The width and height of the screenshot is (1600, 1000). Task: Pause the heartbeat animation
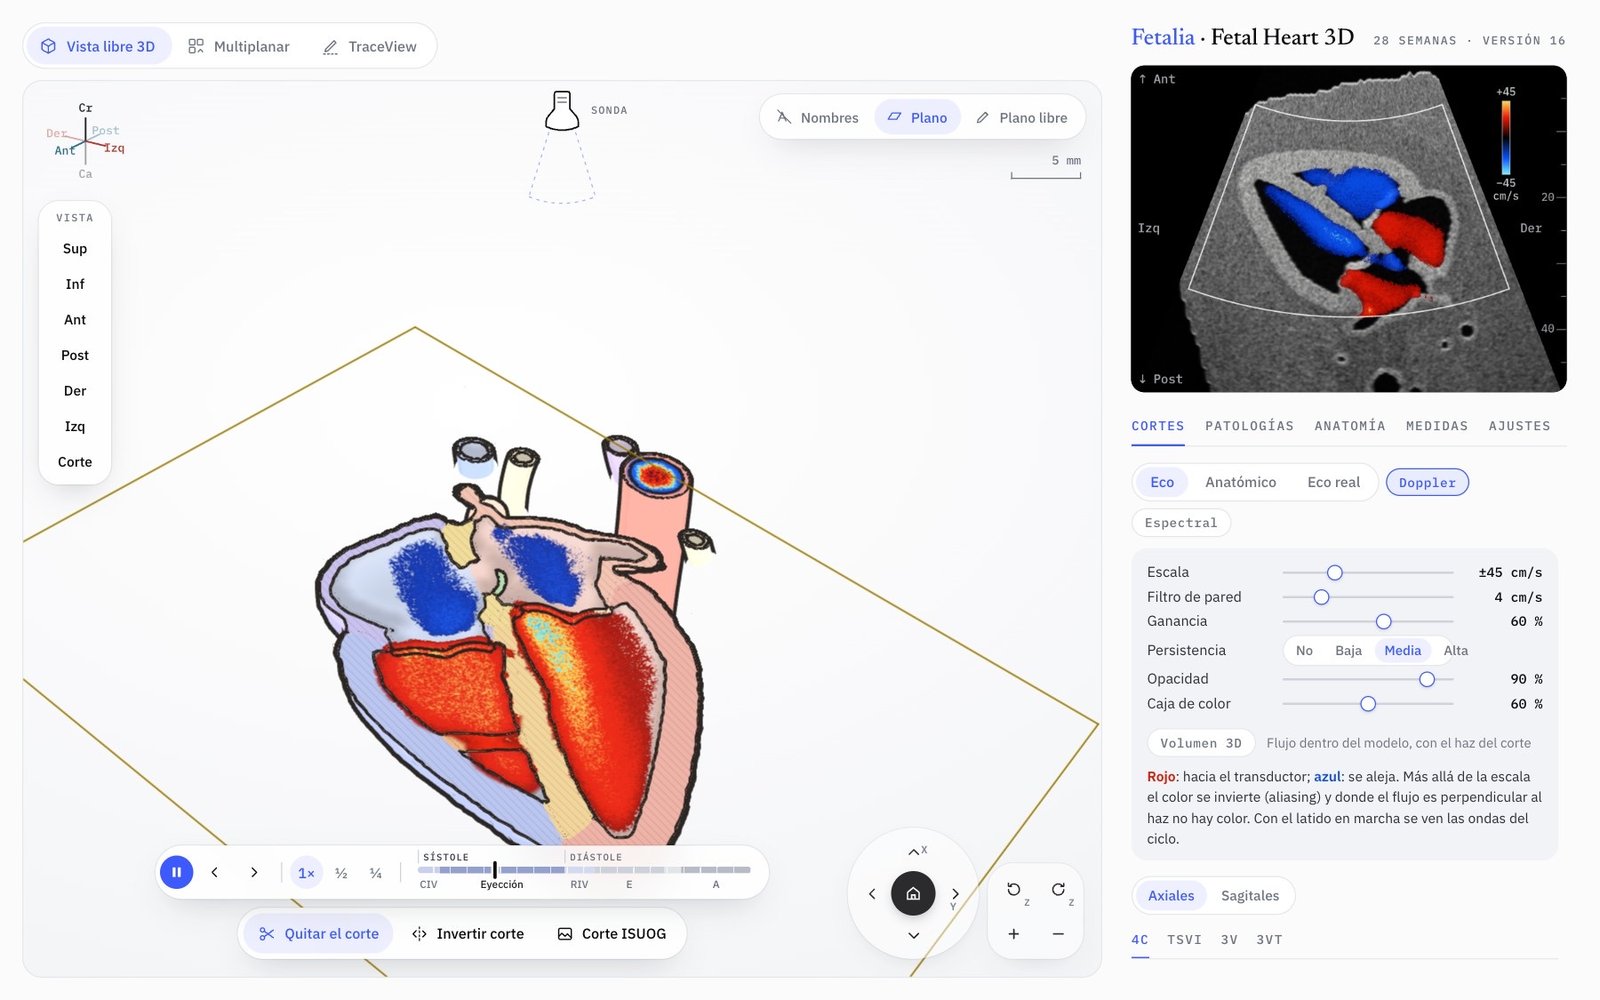176,872
